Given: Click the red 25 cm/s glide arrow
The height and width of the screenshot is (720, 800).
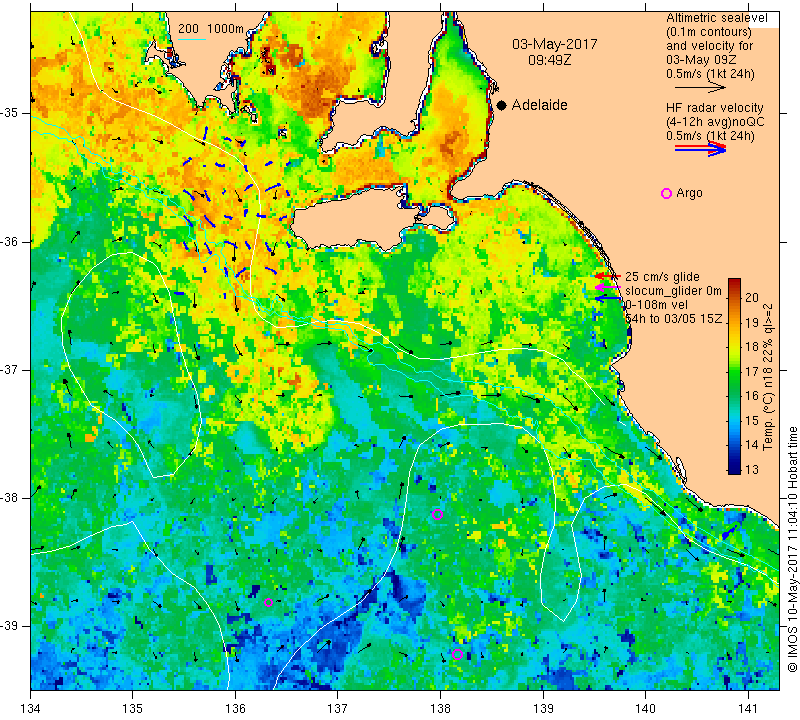Looking at the screenshot, I should point(607,277).
